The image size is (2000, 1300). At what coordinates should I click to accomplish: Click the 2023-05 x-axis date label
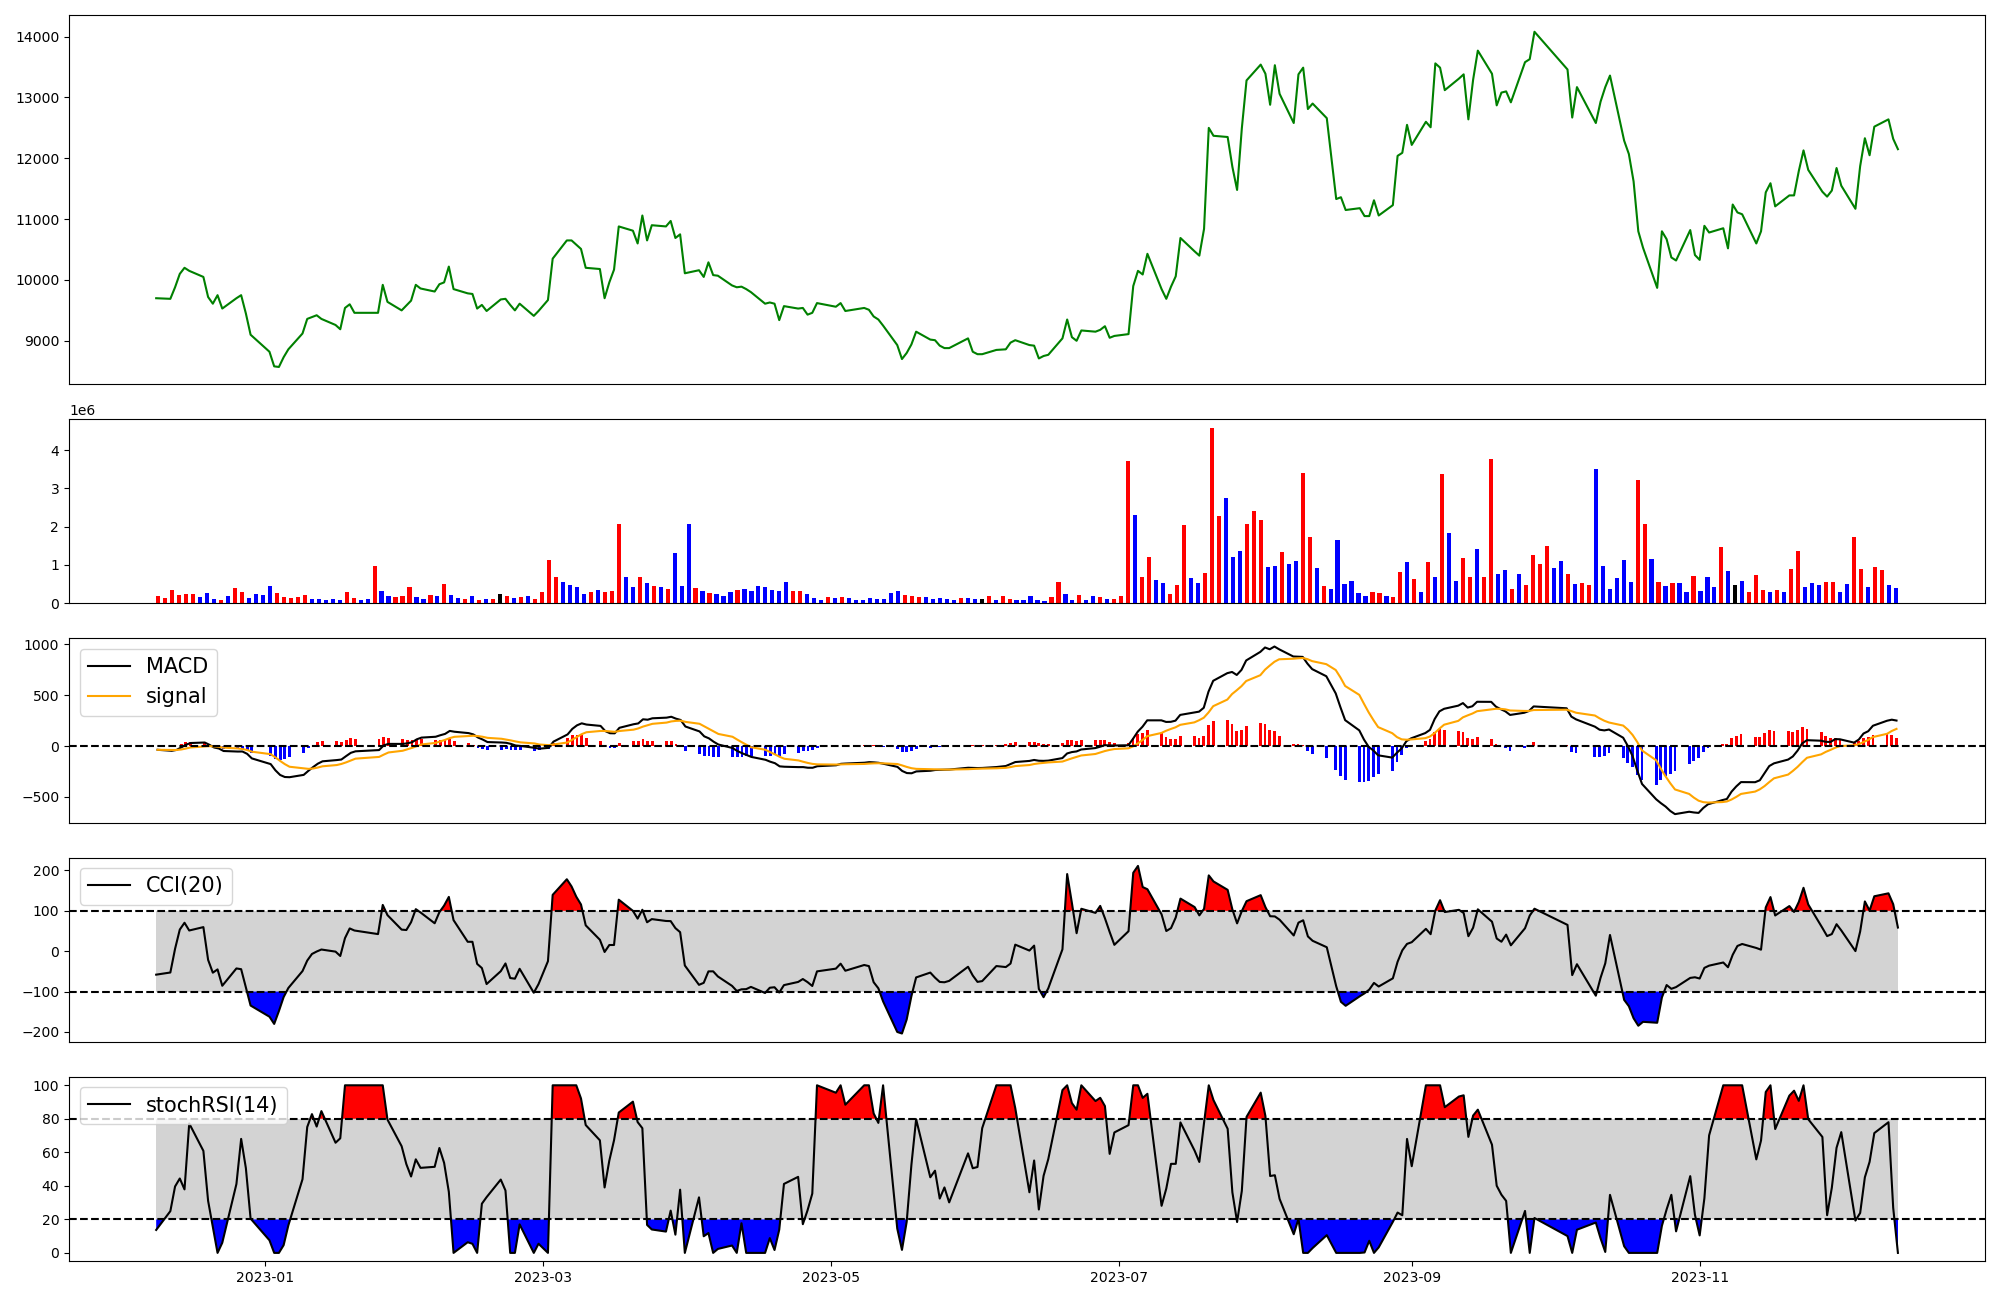[831, 1277]
